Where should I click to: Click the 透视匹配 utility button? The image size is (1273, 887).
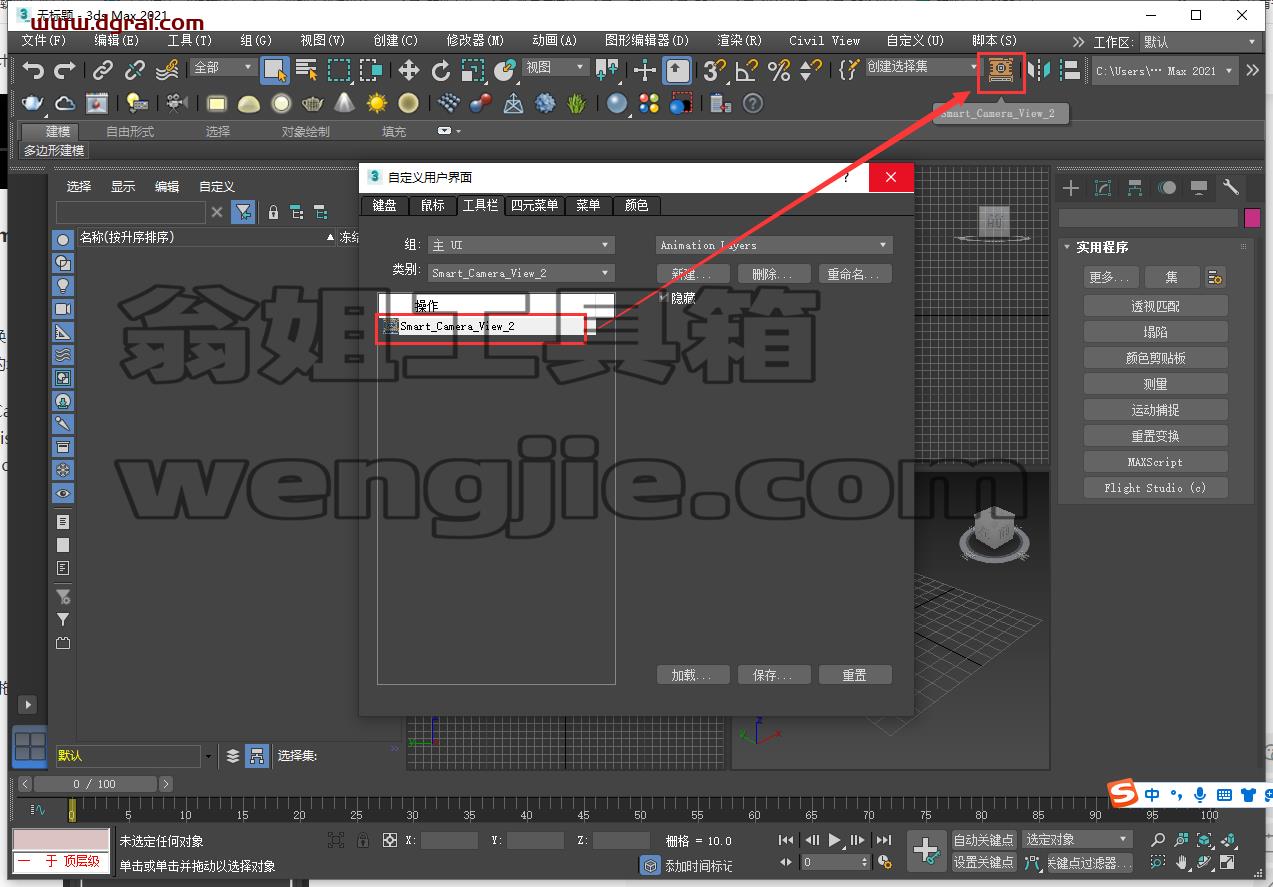[x=1155, y=306]
